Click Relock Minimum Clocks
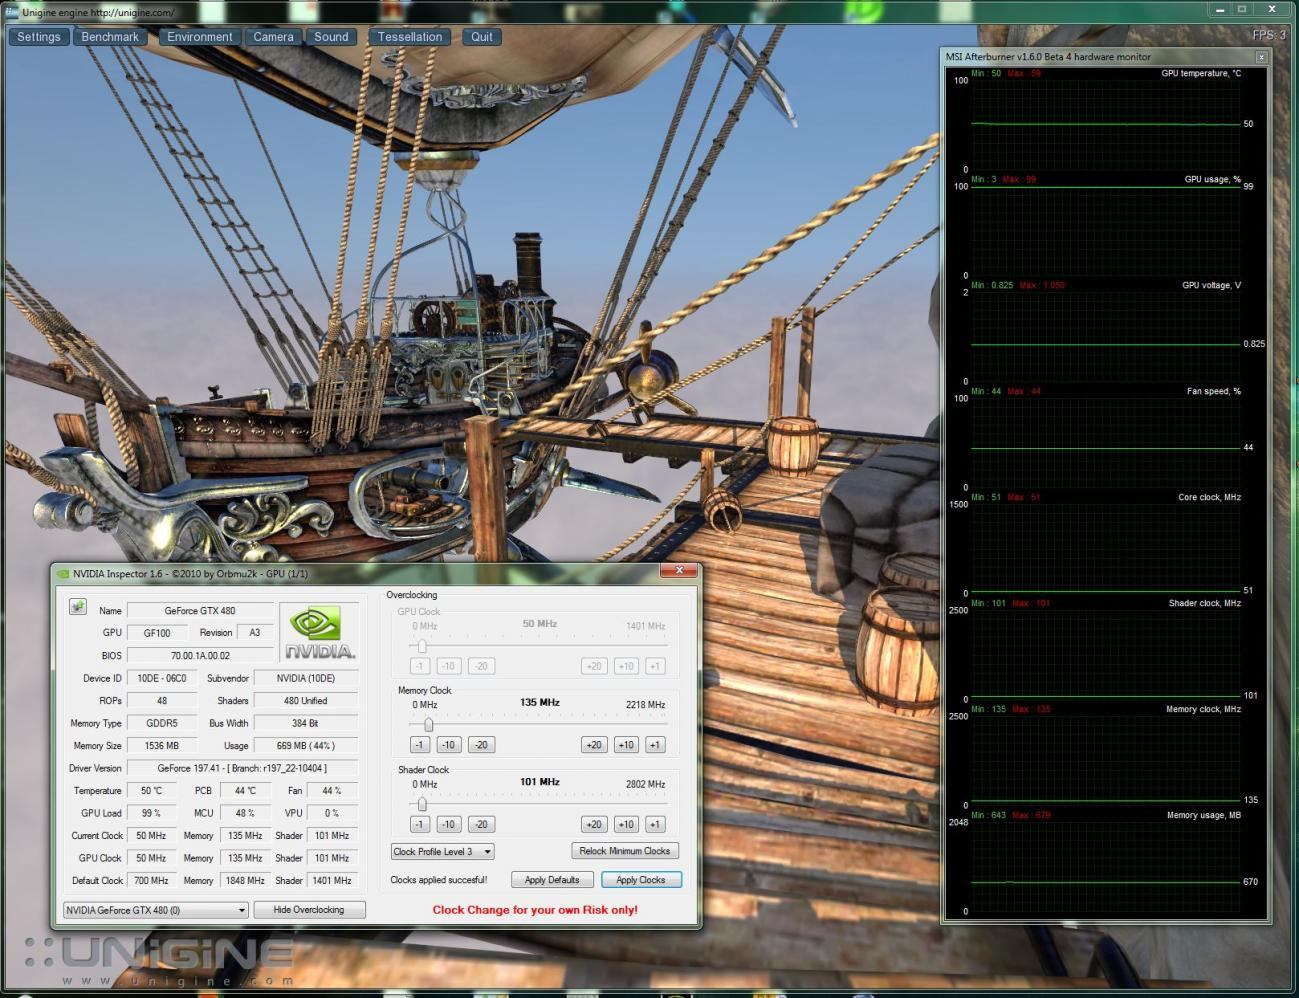Image resolution: width=1299 pixels, height=998 pixels. tap(625, 851)
